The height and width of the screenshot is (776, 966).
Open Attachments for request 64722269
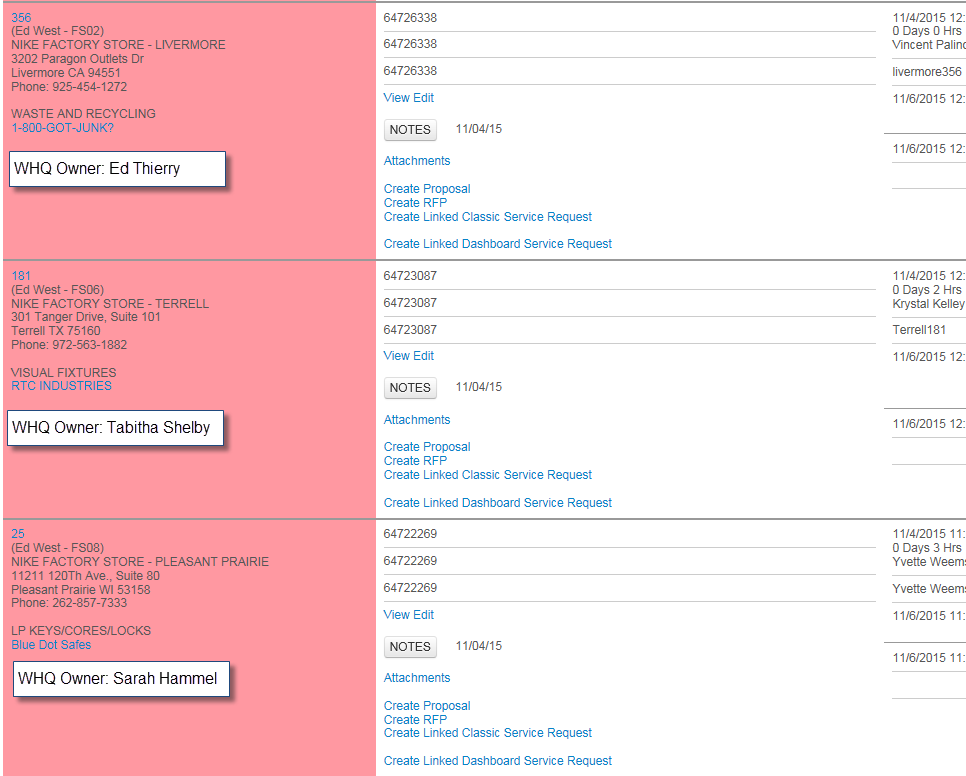click(x=417, y=678)
